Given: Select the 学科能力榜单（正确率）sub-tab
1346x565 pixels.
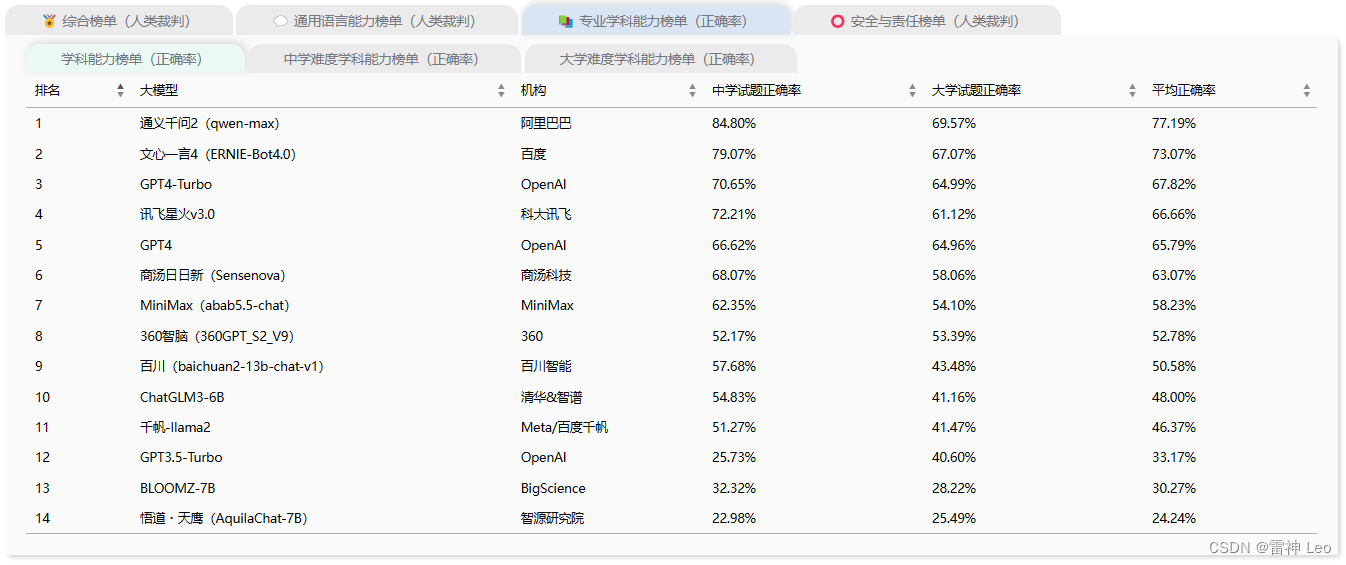Looking at the screenshot, I should (x=134, y=59).
